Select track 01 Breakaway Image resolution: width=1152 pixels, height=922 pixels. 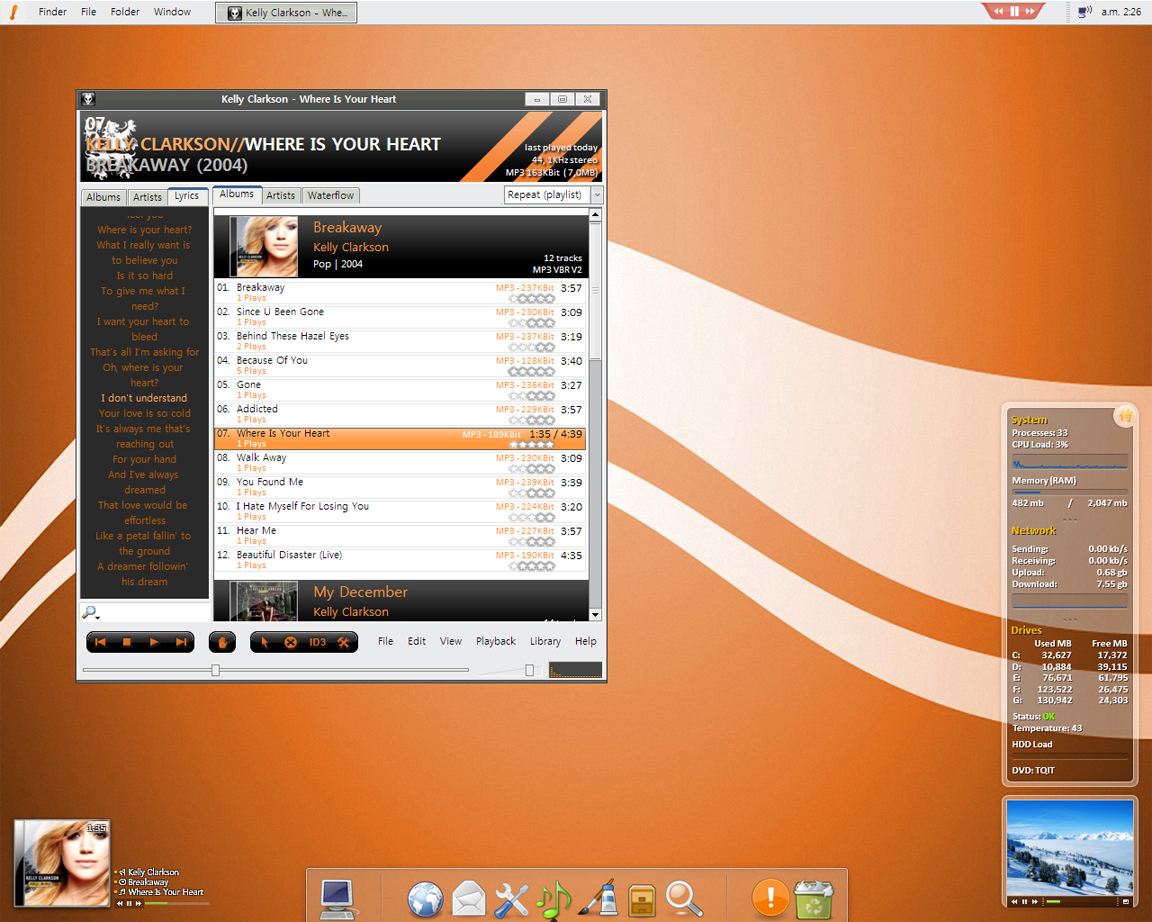click(401, 292)
